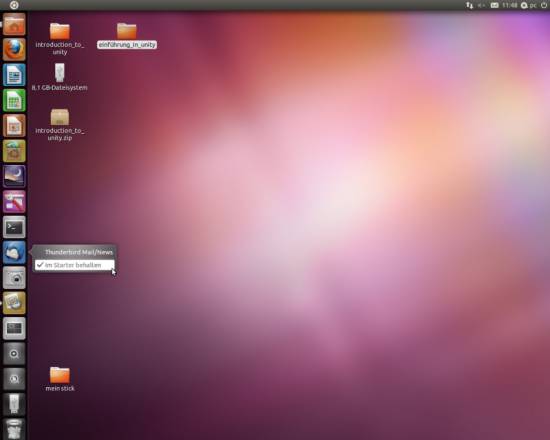Viewport: 550px width, 440px height.
Task: Open the Workspace Switcher in launcher
Action: point(14,328)
